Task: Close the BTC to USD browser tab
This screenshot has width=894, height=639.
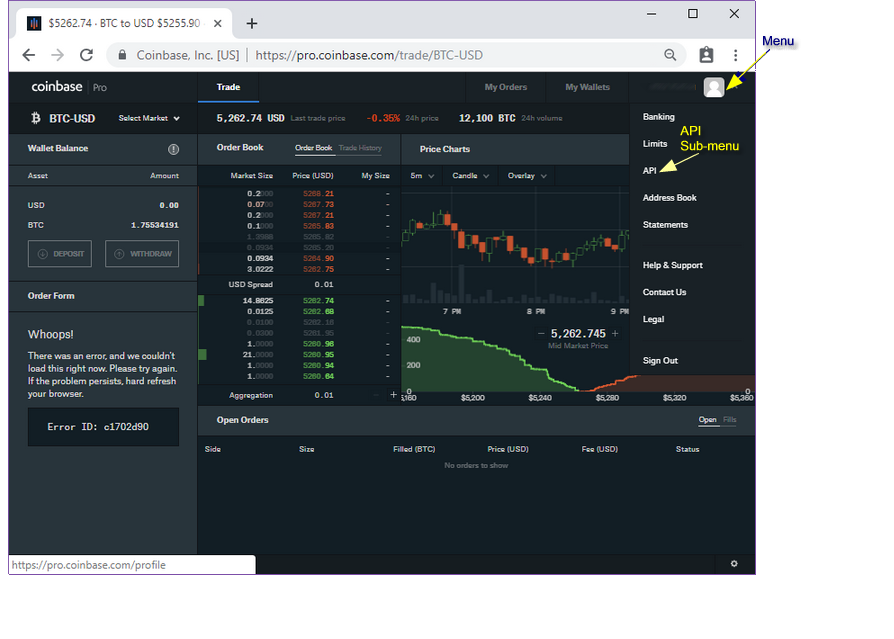Action: [217, 23]
